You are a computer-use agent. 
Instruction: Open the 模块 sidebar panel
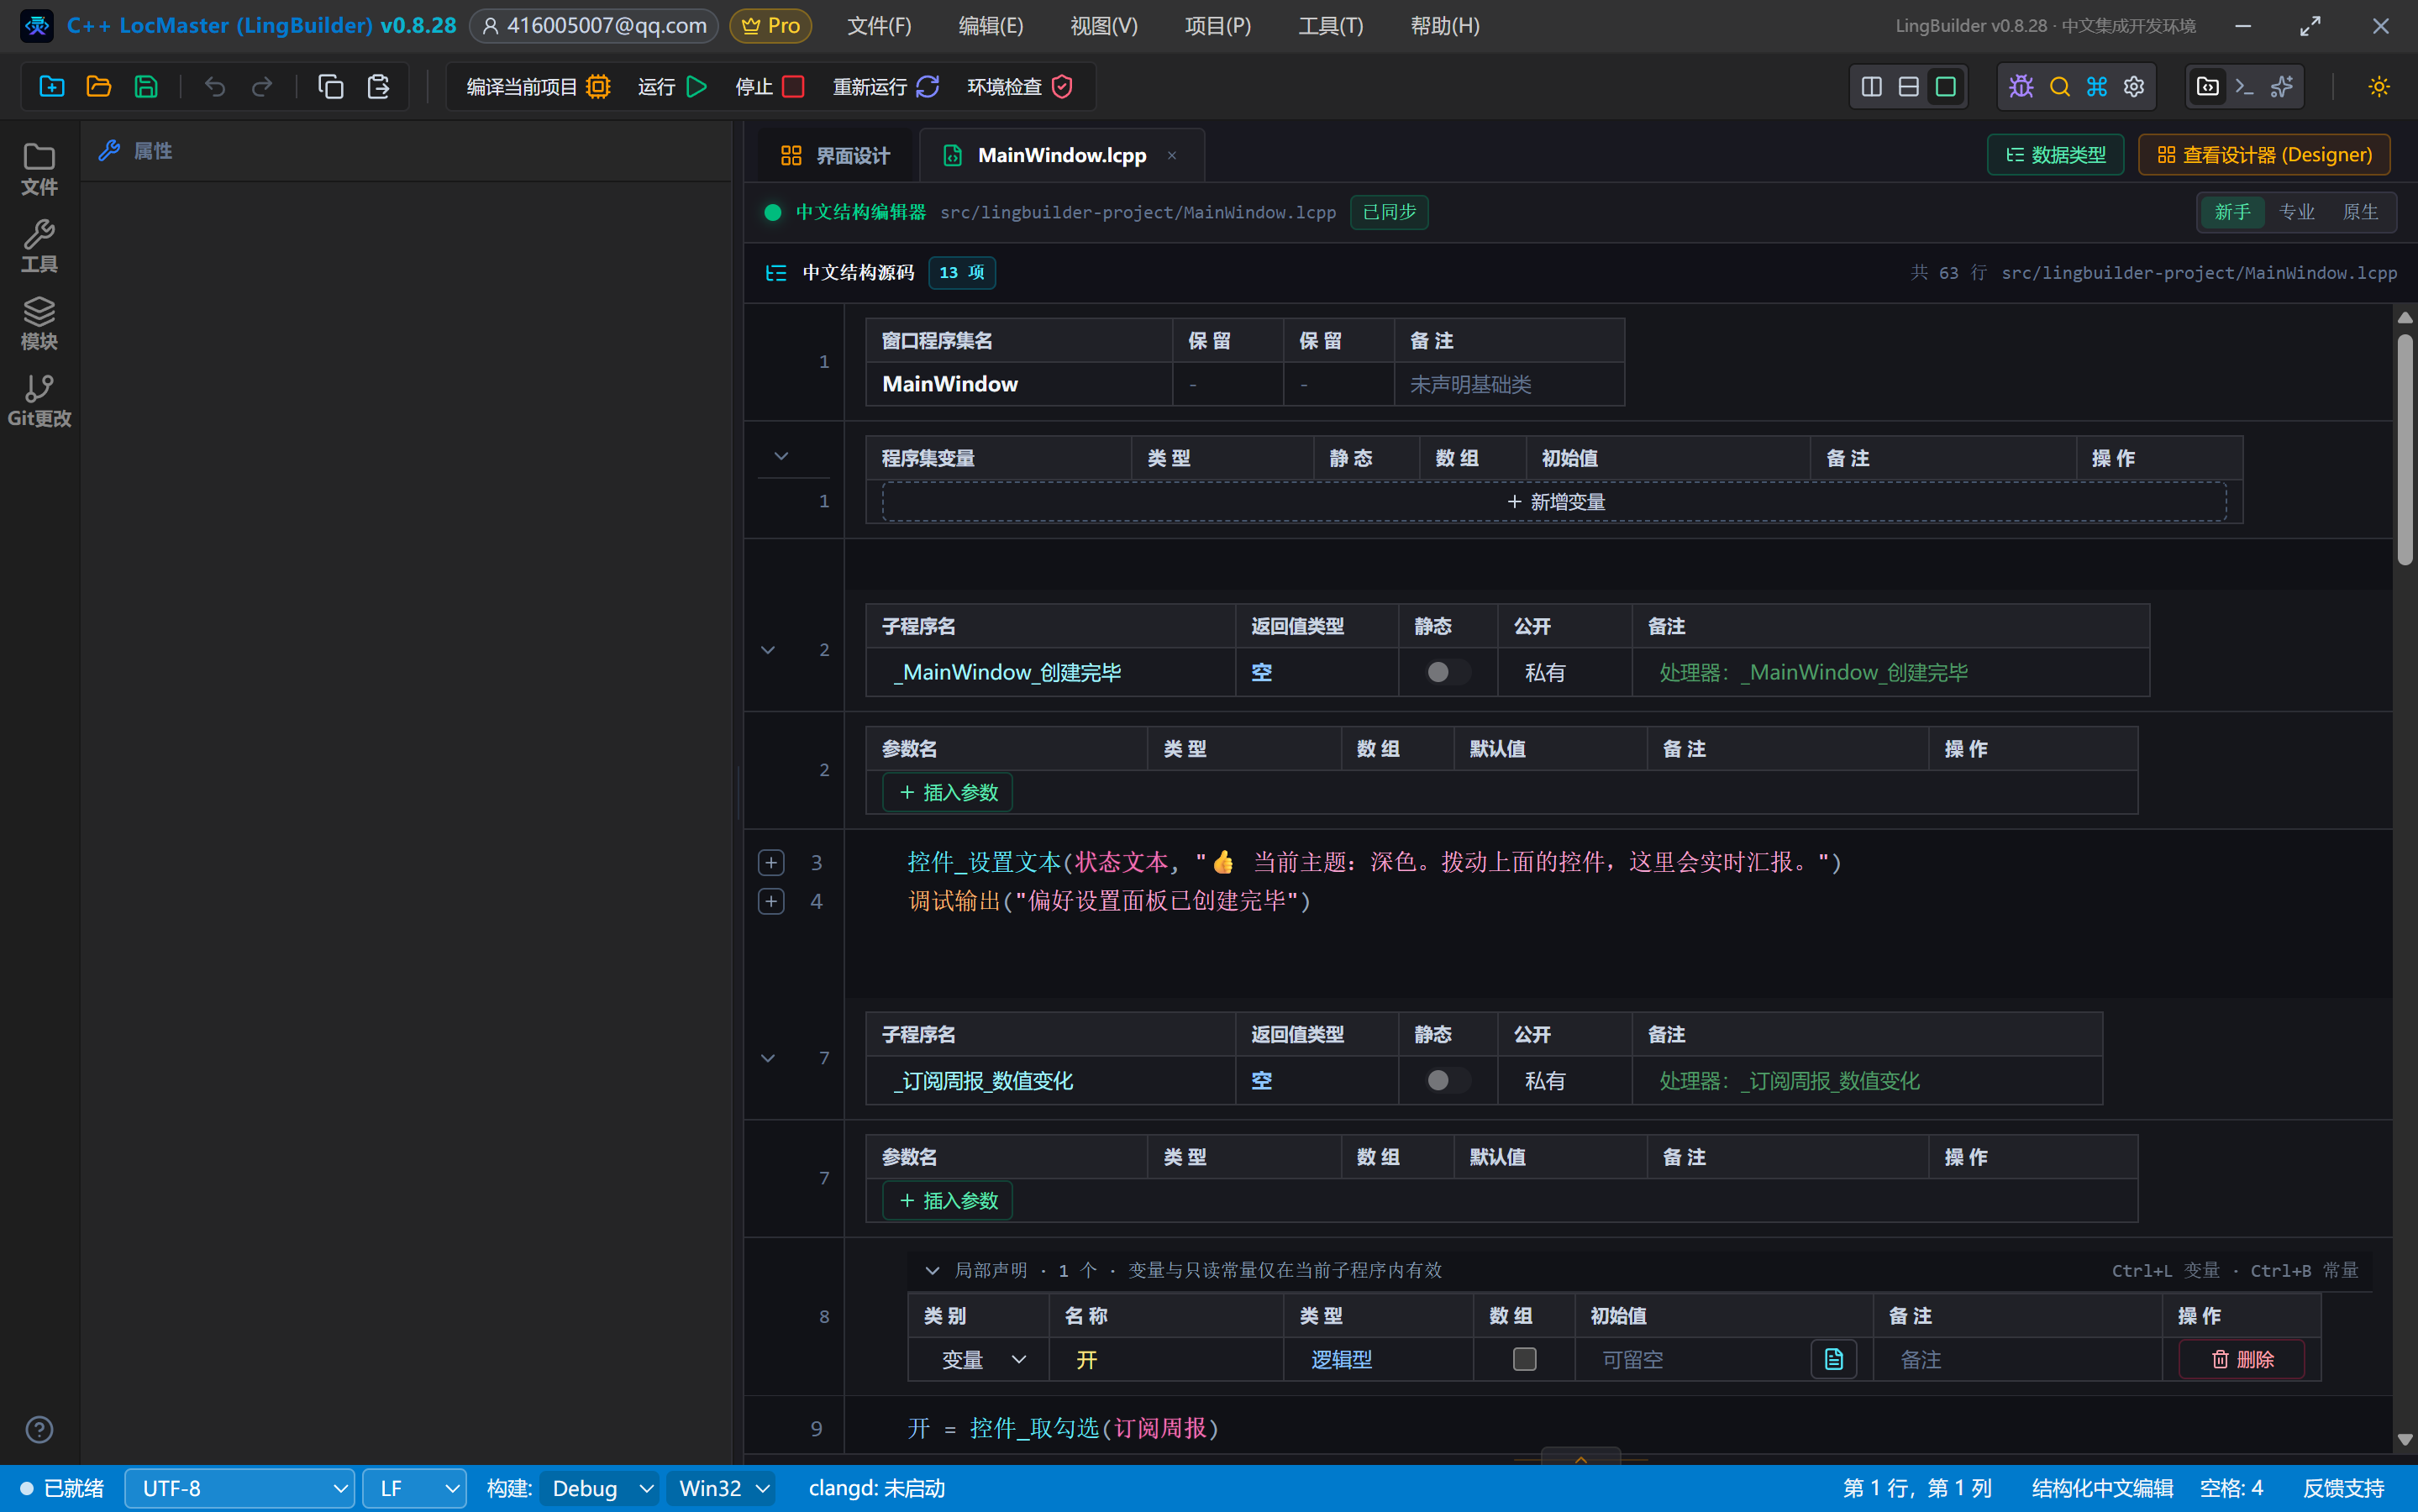pos(39,323)
